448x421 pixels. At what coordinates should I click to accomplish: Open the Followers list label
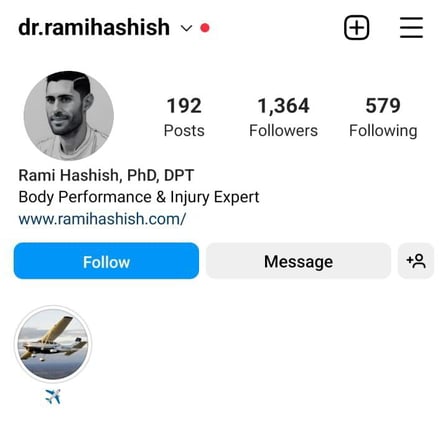pyautogui.click(x=283, y=130)
